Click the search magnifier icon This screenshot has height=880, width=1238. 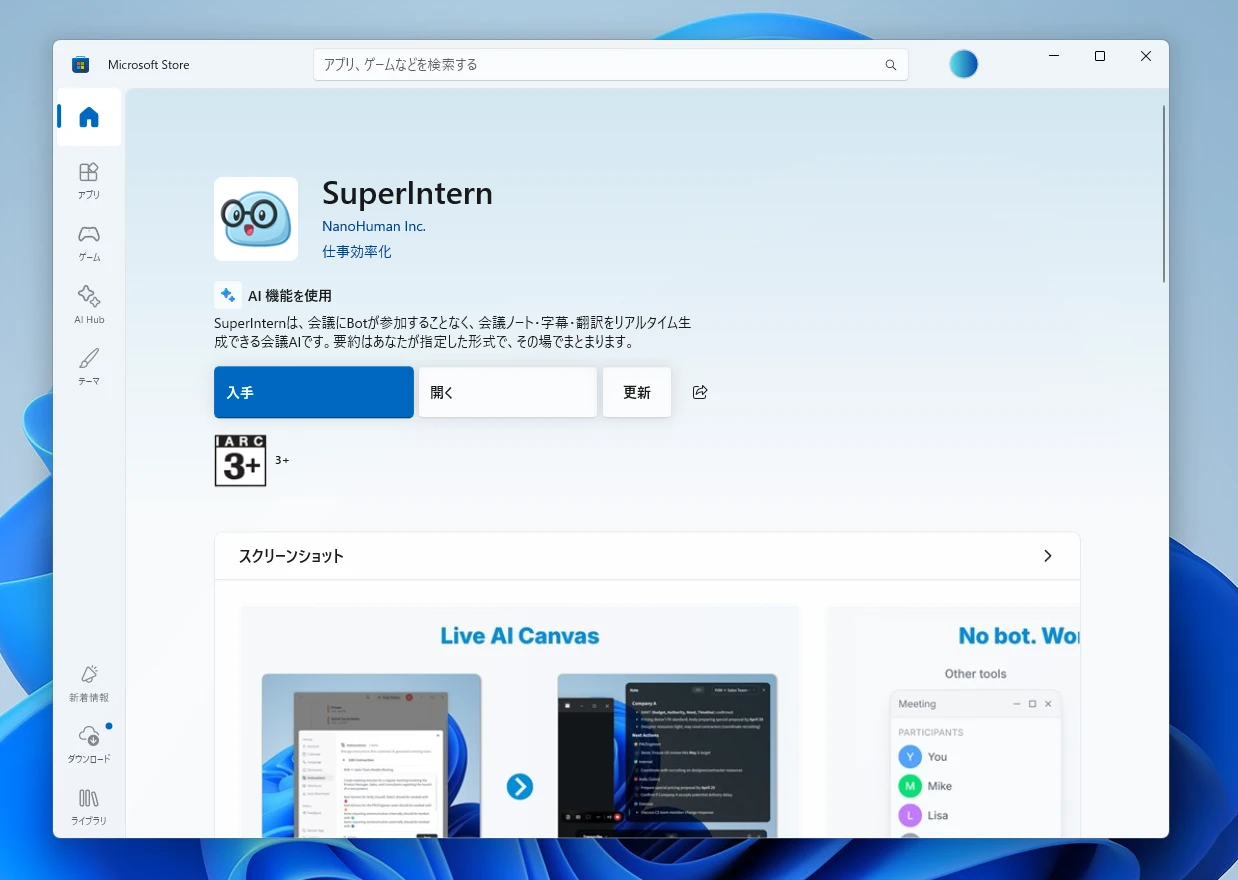[890, 65]
